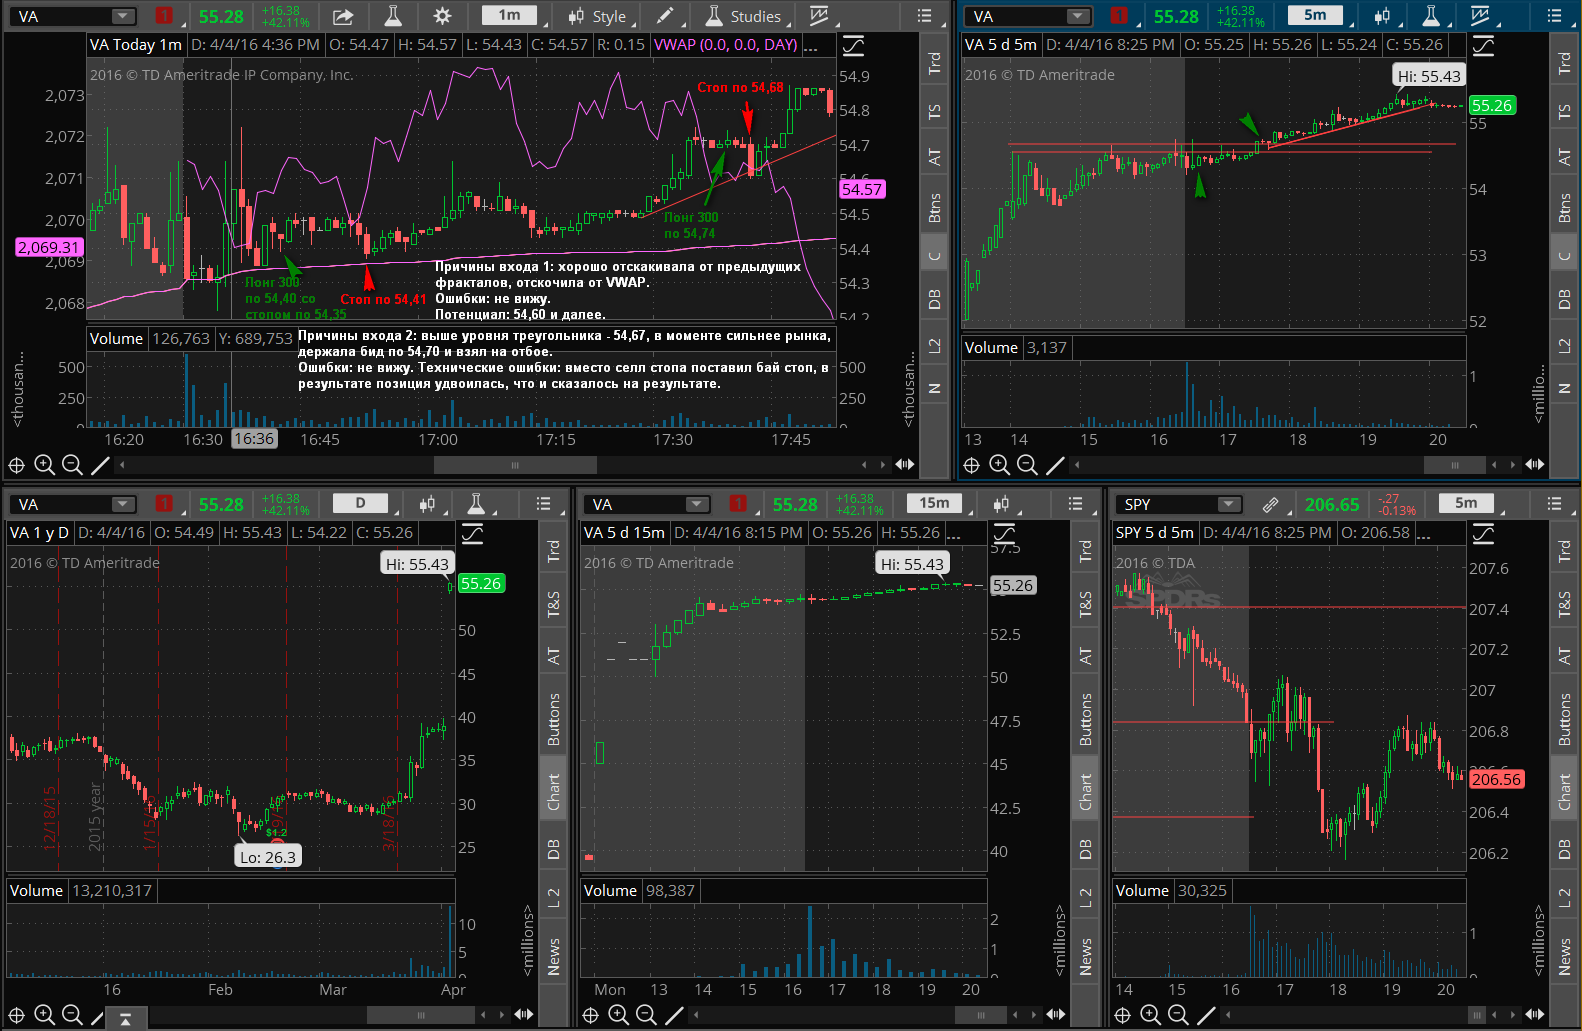The height and width of the screenshot is (1031, 1582).
Task: Click the N button in VA 5m sidebar
Action: (1564, 388)
